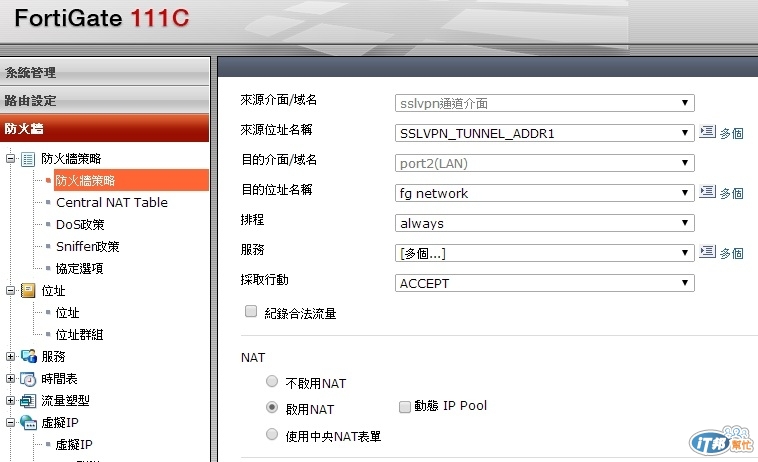Click multiple icon beside 服務 dropdown

coord(708,252)
